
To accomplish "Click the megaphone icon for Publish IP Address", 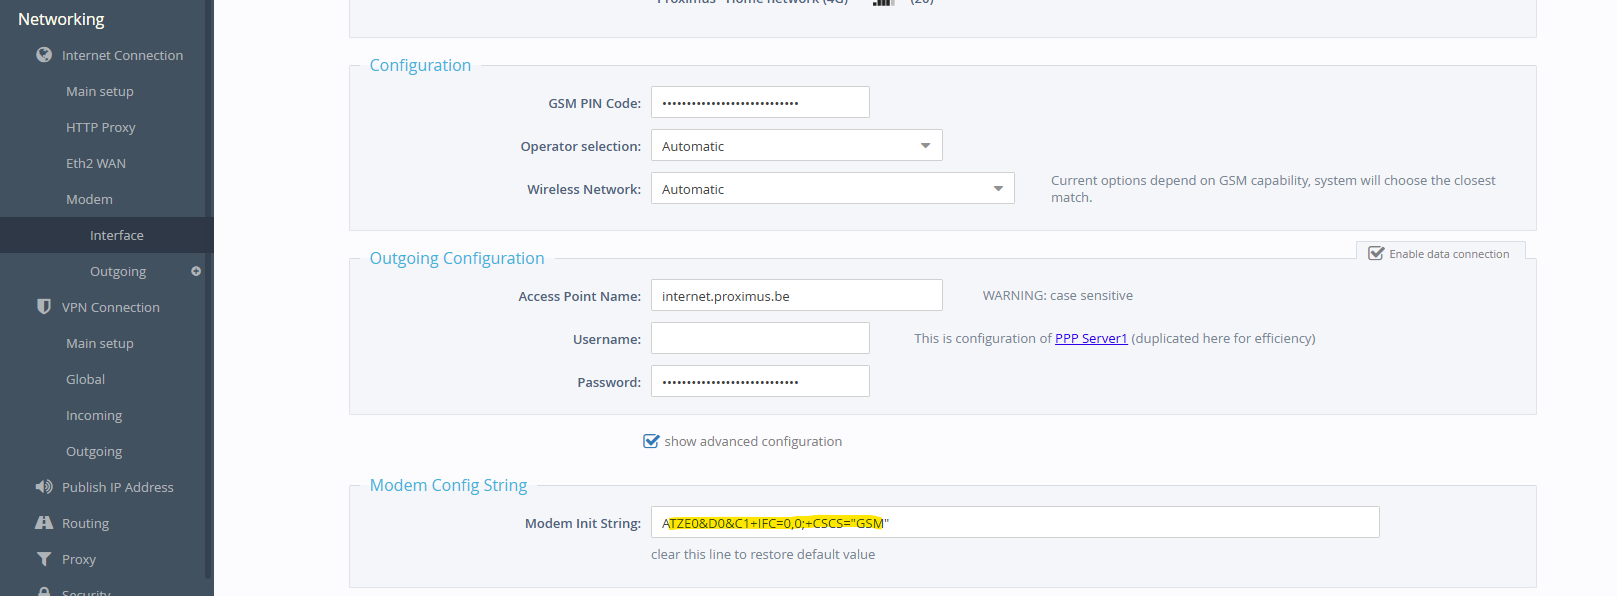I will point(44,487).
